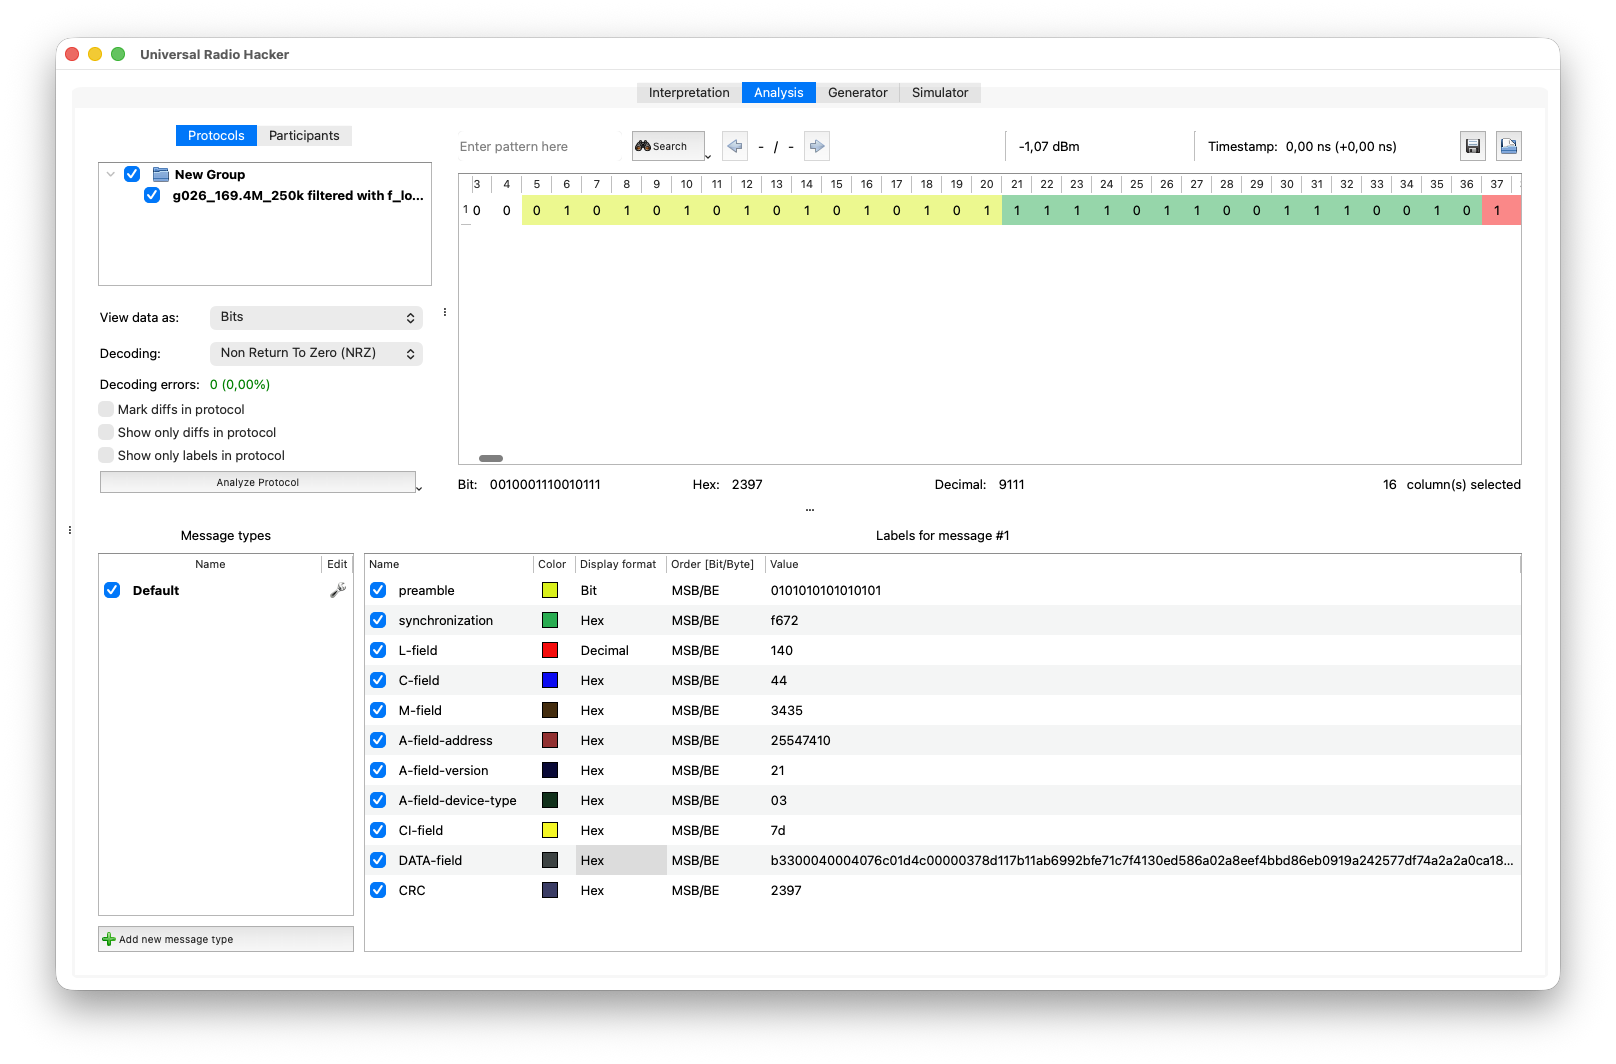This screenshot has height=1064, width=1616.
Task: Edit the Default message type via wrench icon
Action: pyautogui.click(x=338, y=590)
